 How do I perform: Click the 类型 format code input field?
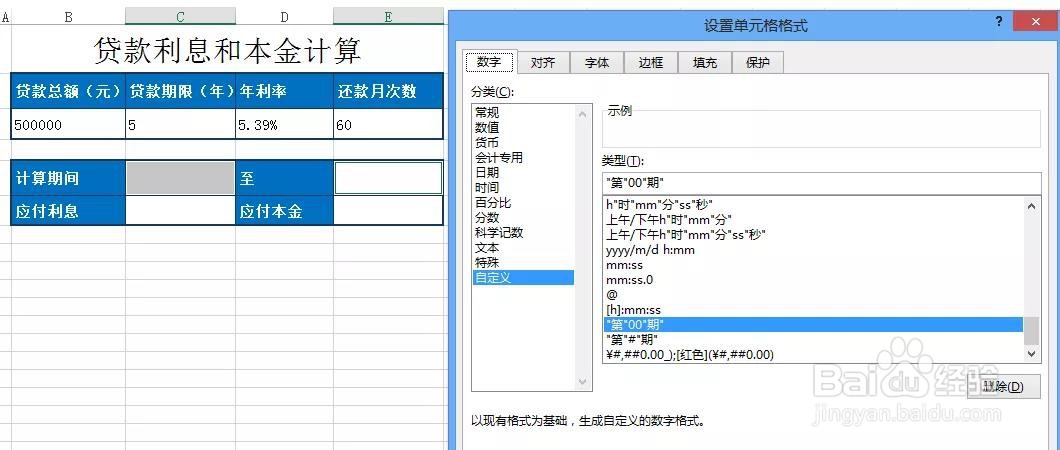point(821,182)
